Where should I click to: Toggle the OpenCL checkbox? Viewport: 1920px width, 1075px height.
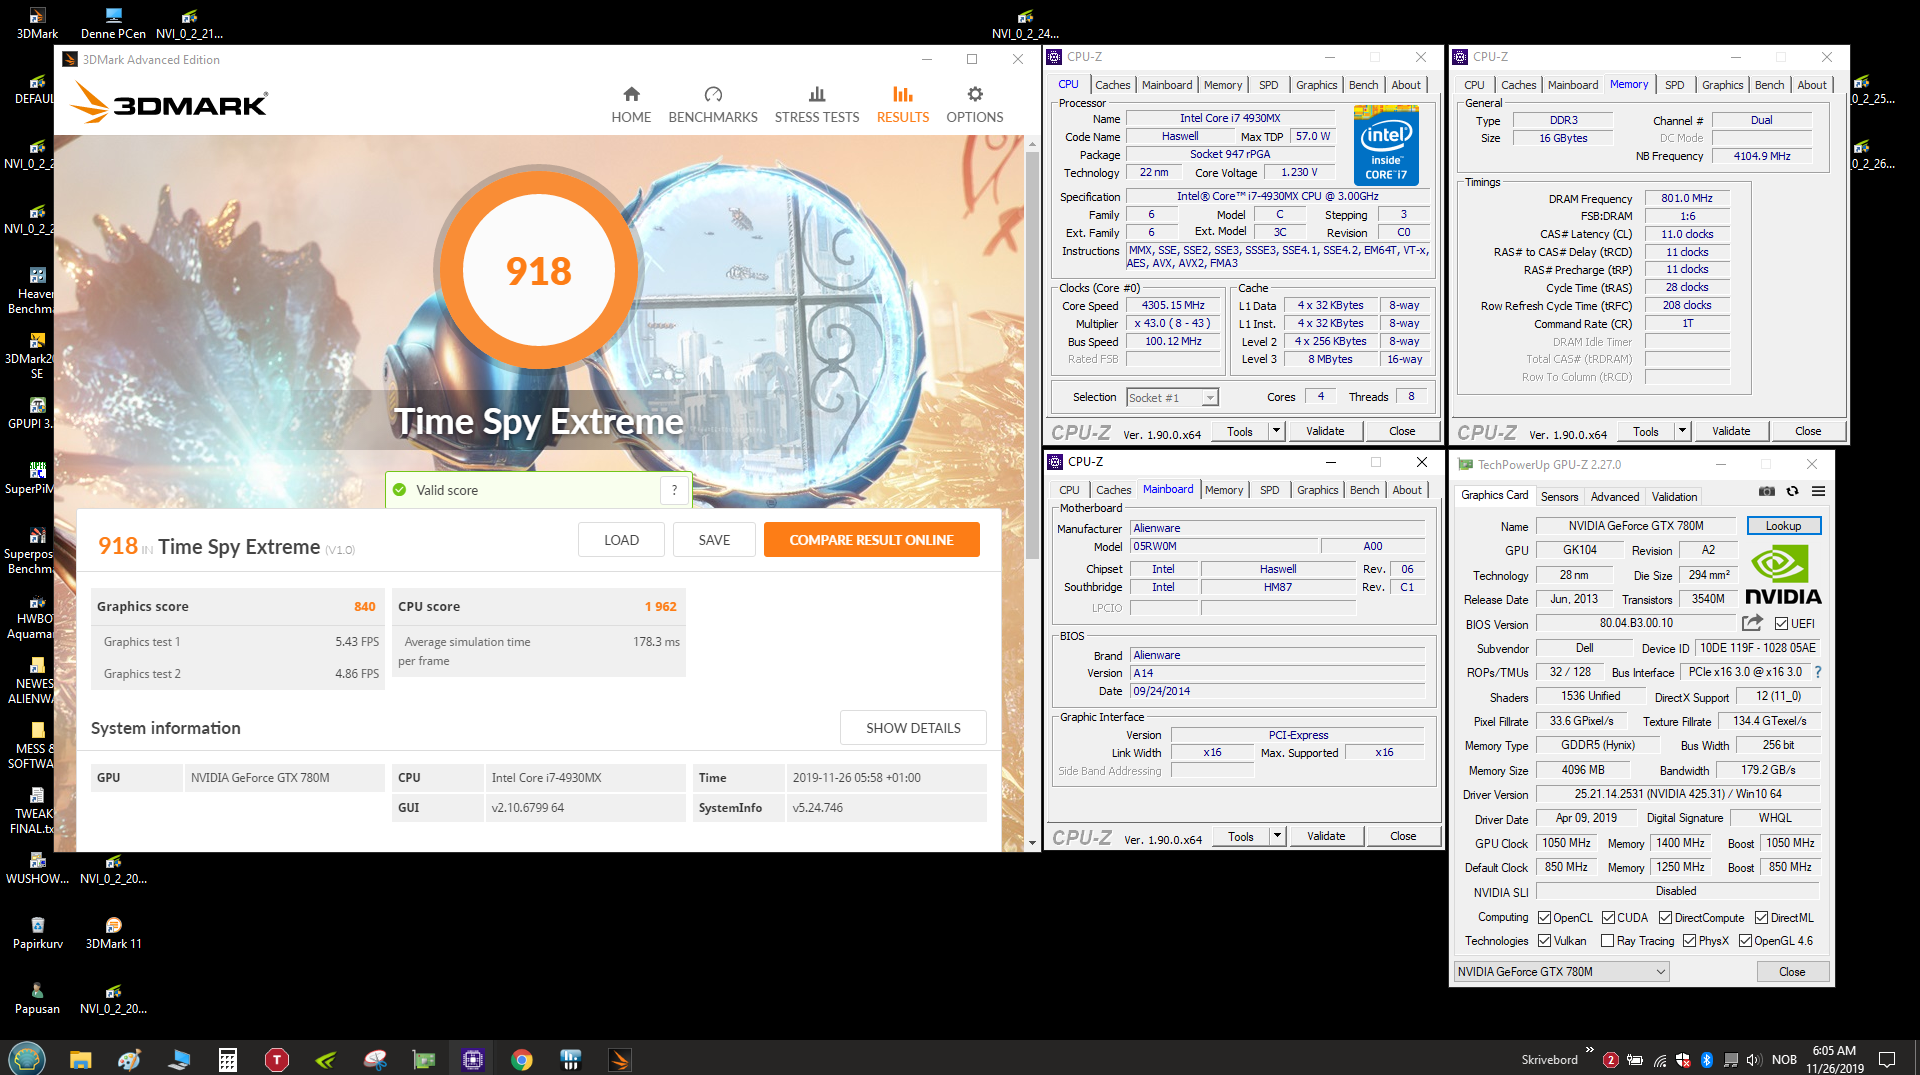pos(1544,917)
